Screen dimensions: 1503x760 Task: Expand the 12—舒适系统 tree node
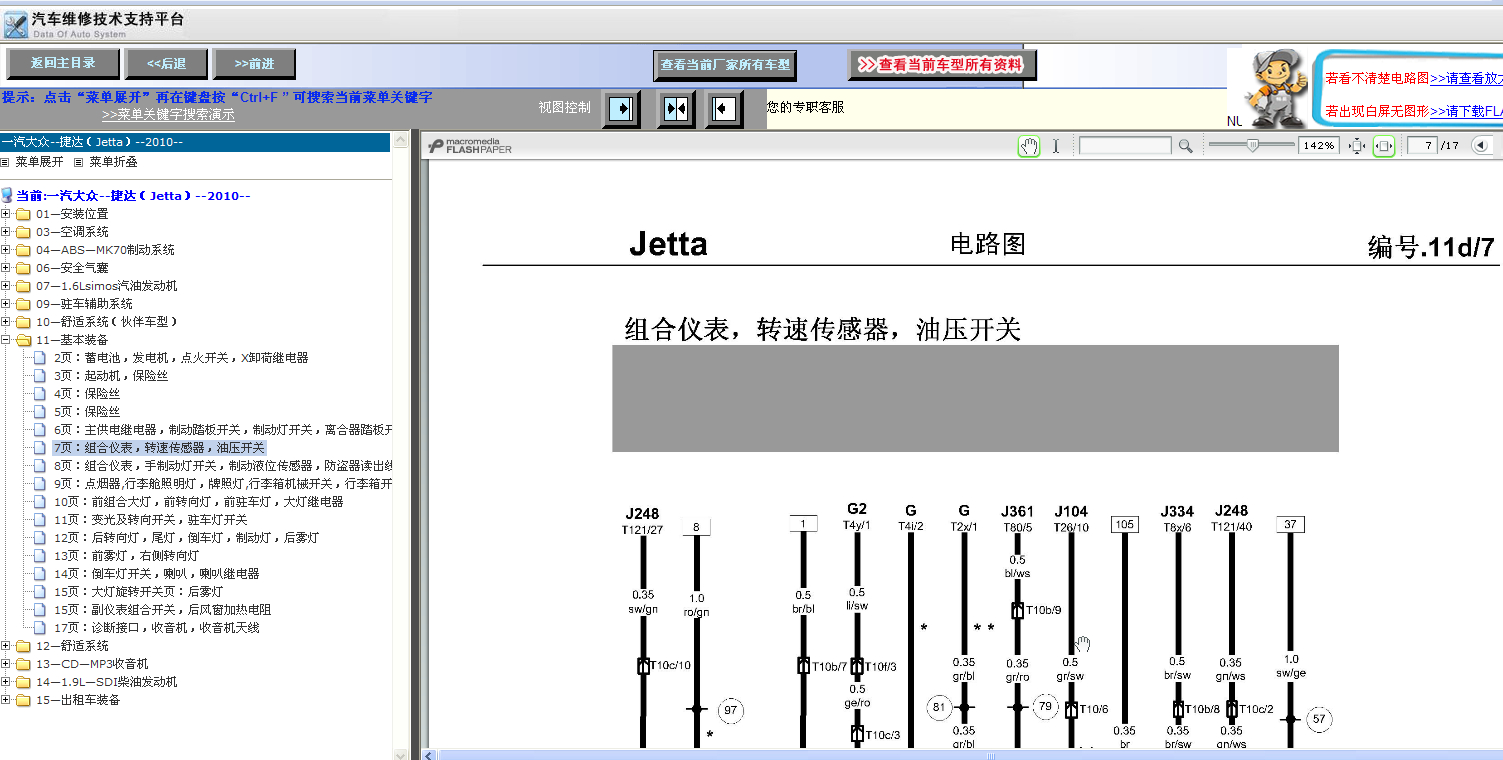click(6, 646)
